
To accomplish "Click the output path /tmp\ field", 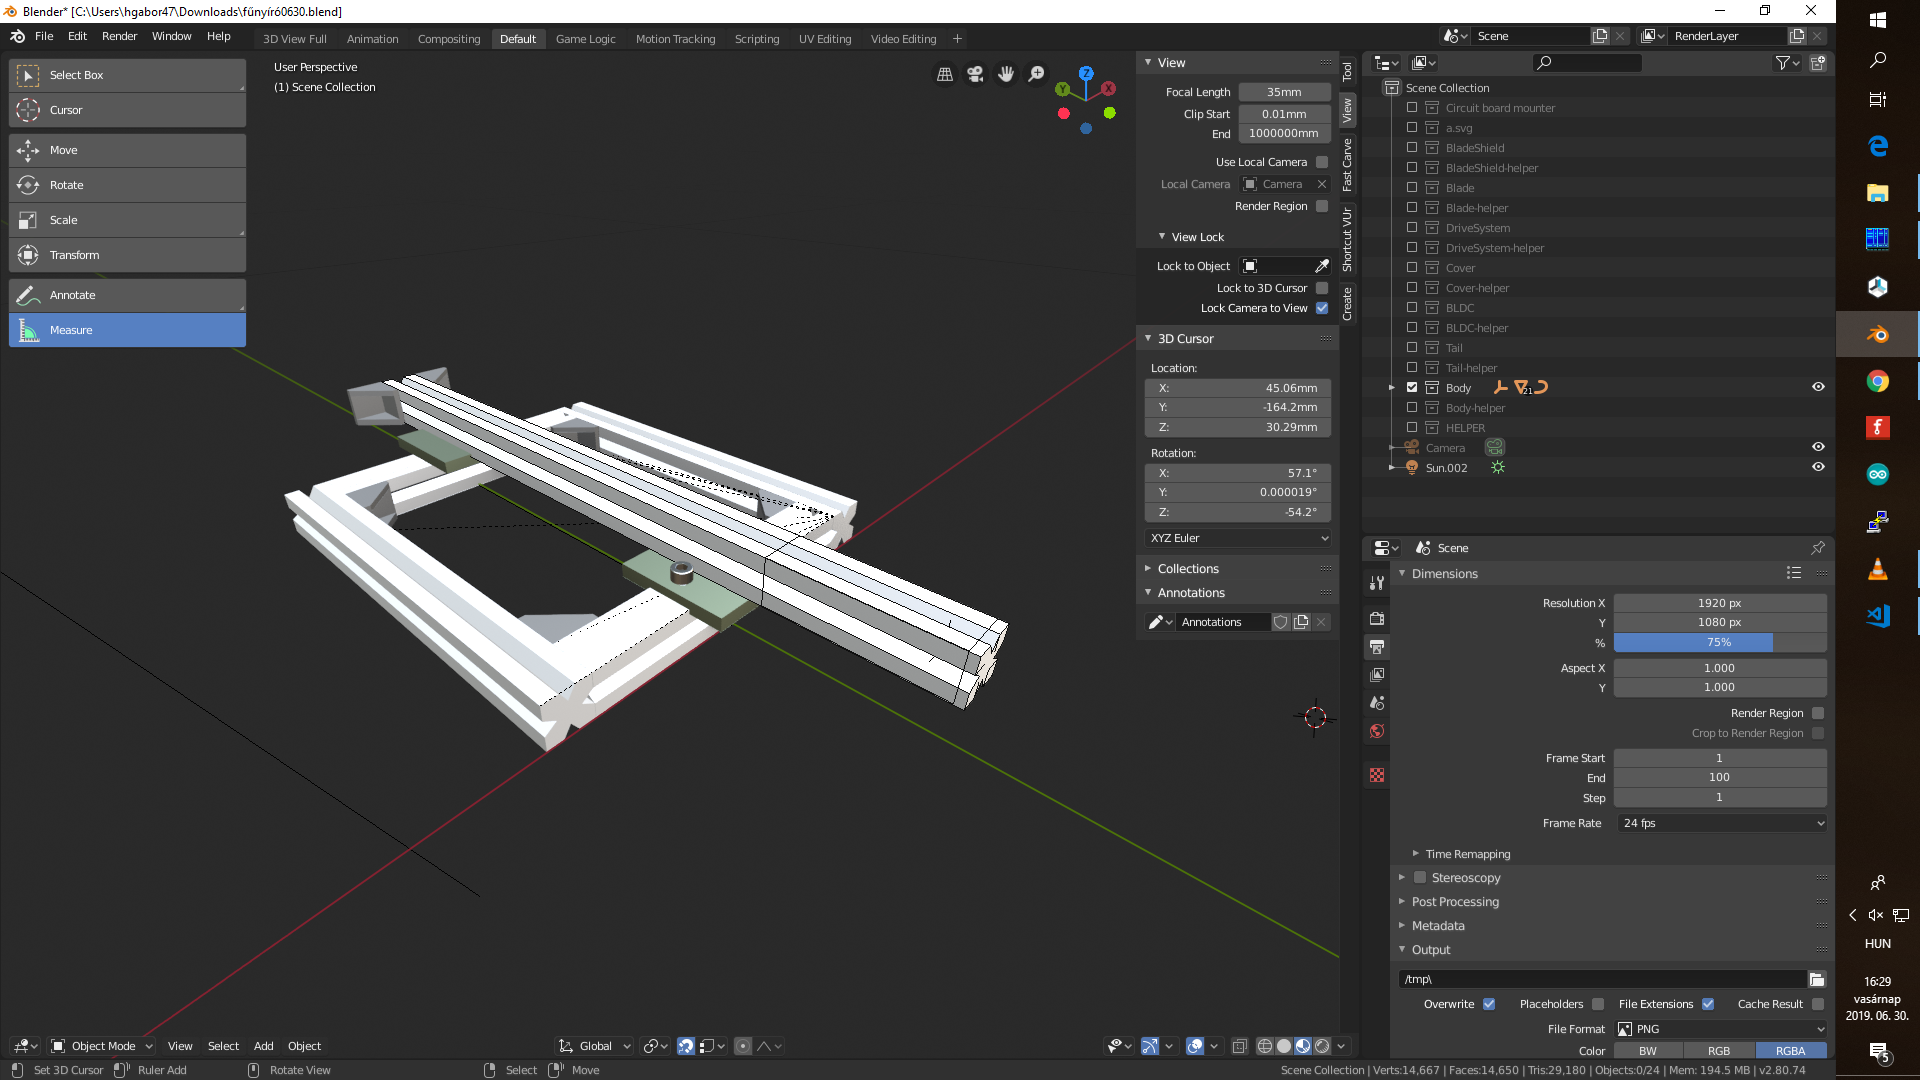I will [1601, 979].
